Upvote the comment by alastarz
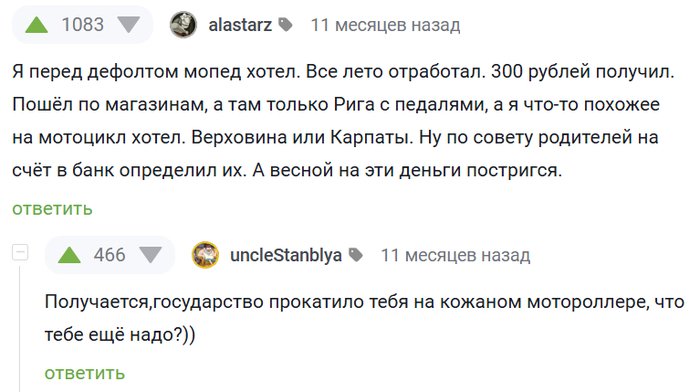The height and width of the screenshot is (392, 700). click(x=37, y=25)
